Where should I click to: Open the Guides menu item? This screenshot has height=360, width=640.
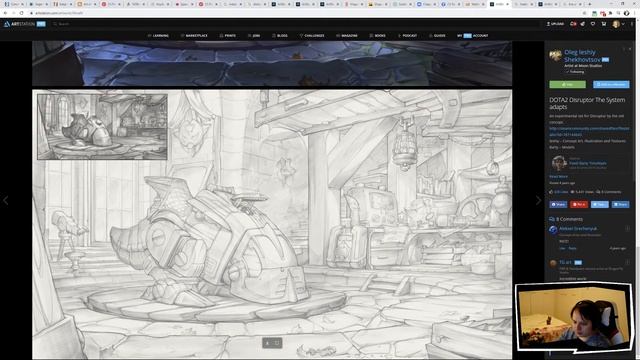click(x=437, y=36)
